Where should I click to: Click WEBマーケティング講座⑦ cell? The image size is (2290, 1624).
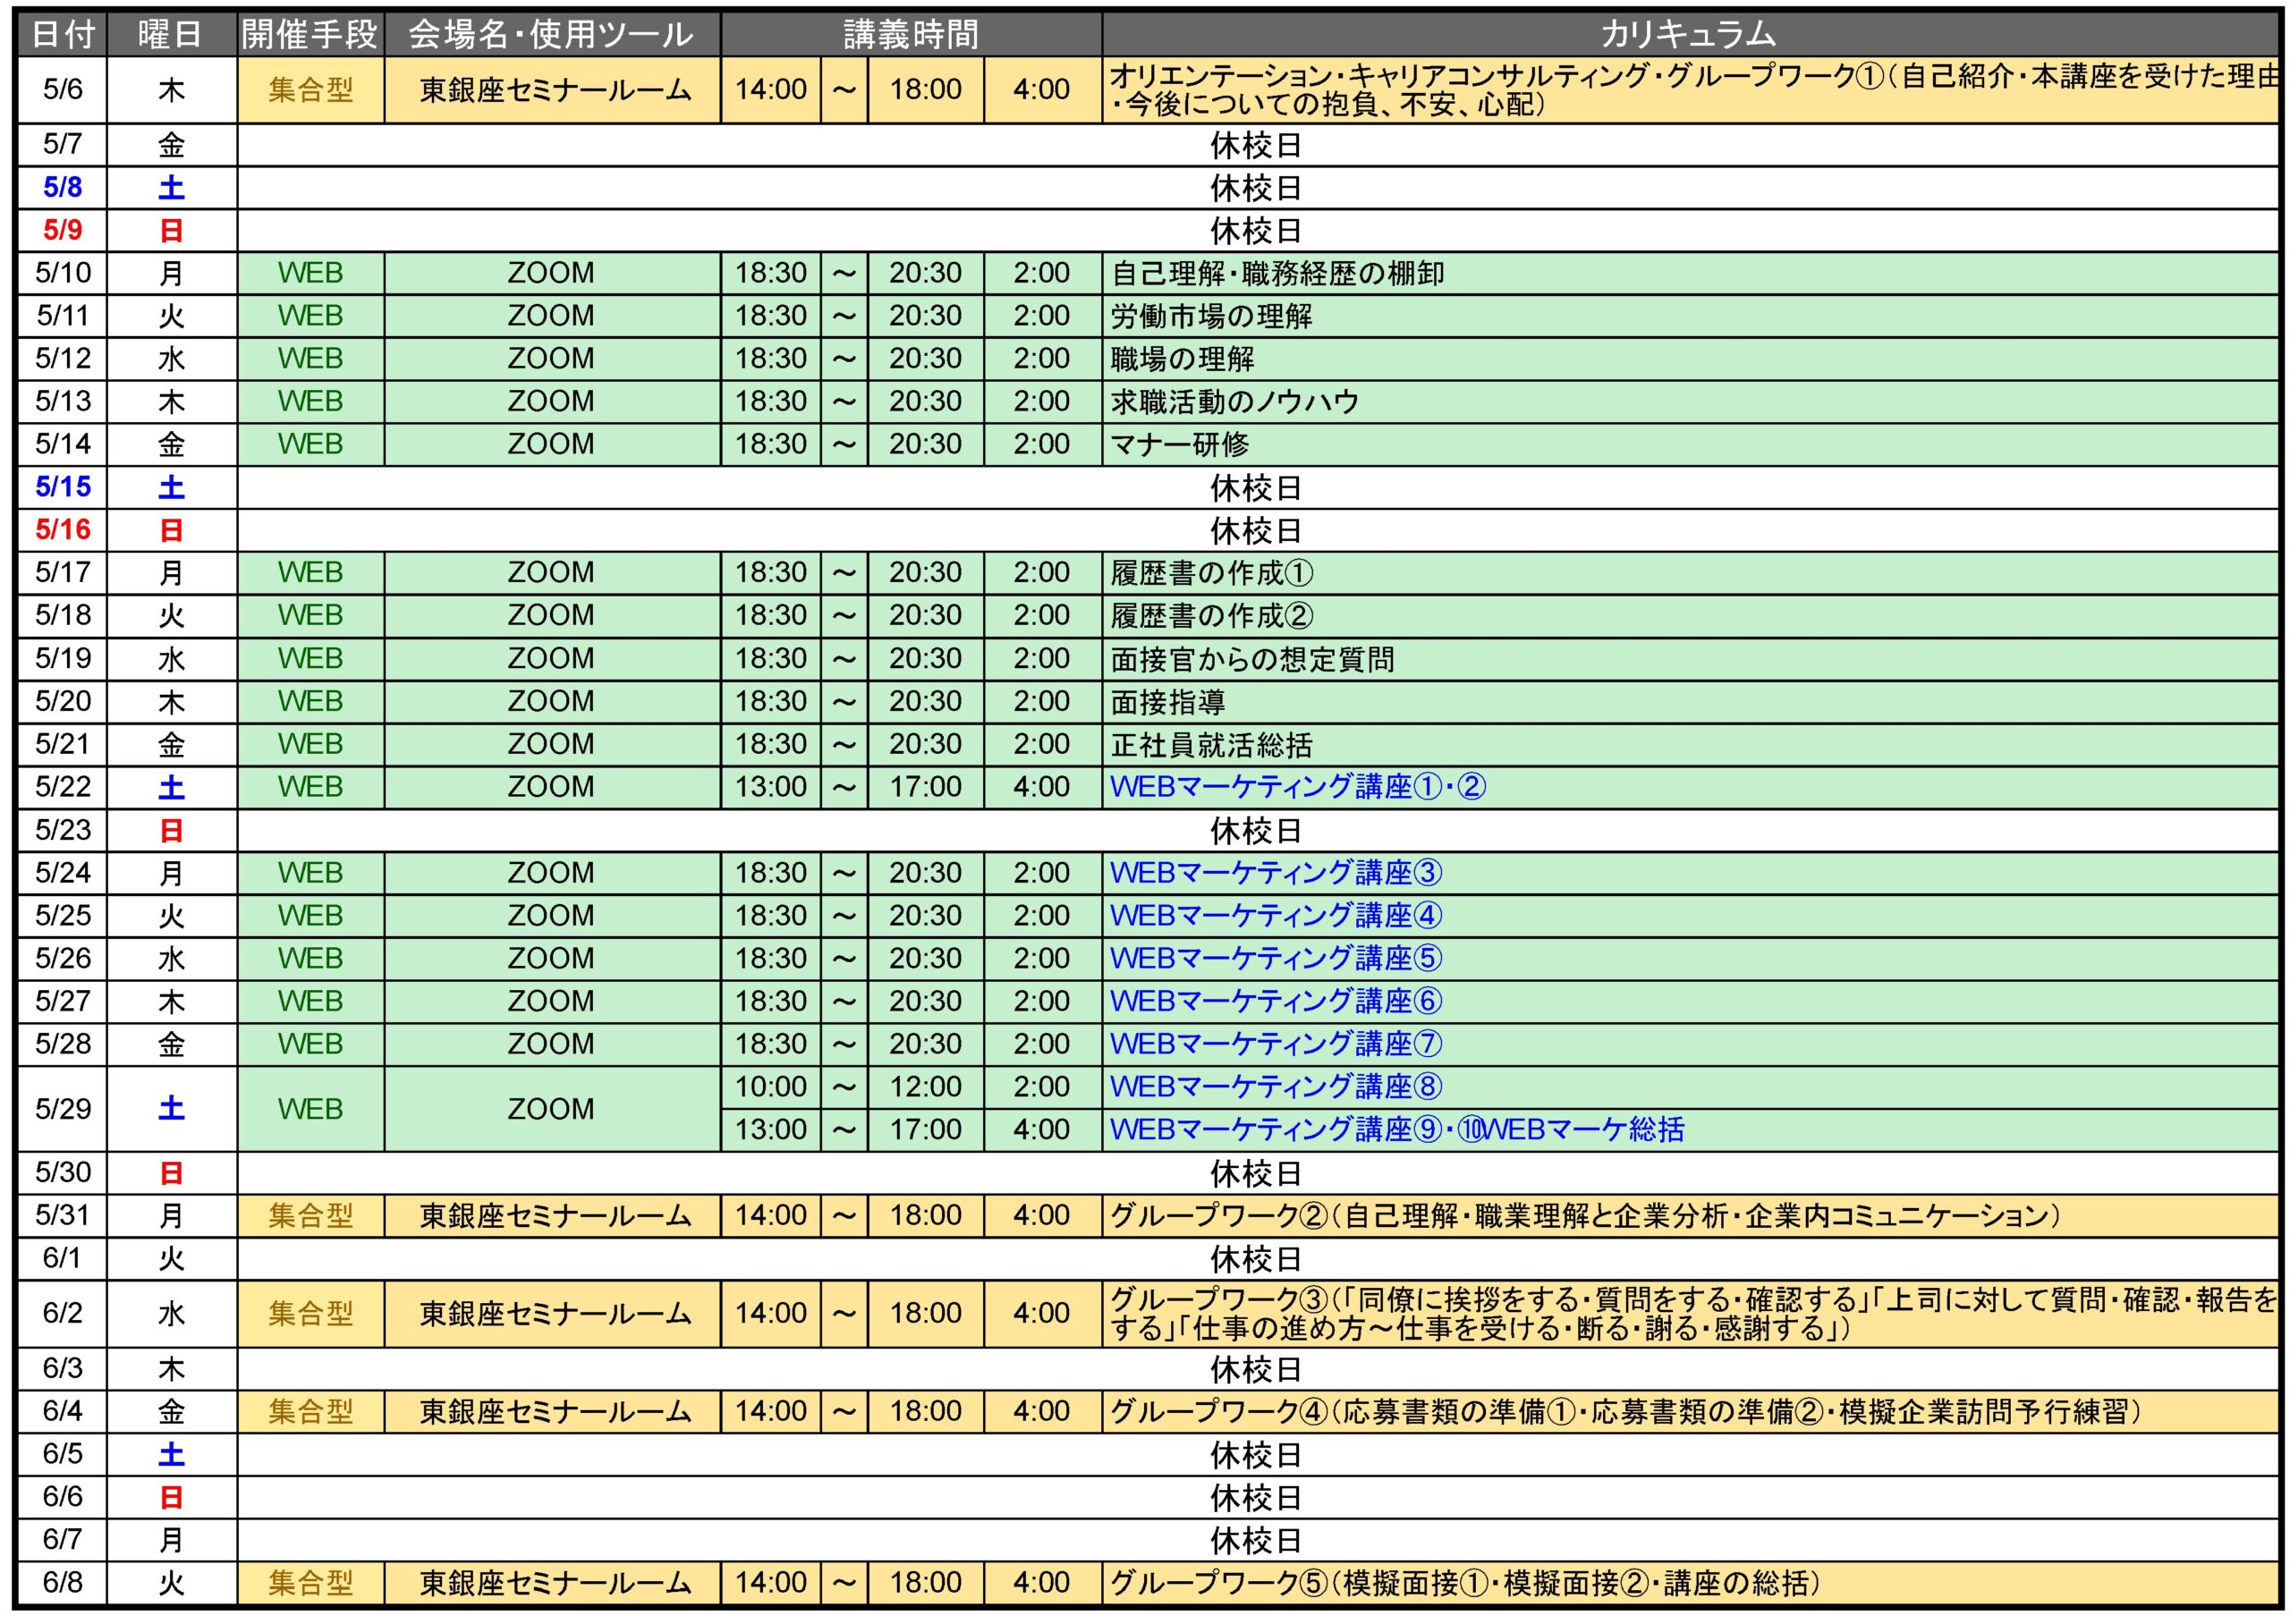pyautogui.click(x=1690, y=1044)
